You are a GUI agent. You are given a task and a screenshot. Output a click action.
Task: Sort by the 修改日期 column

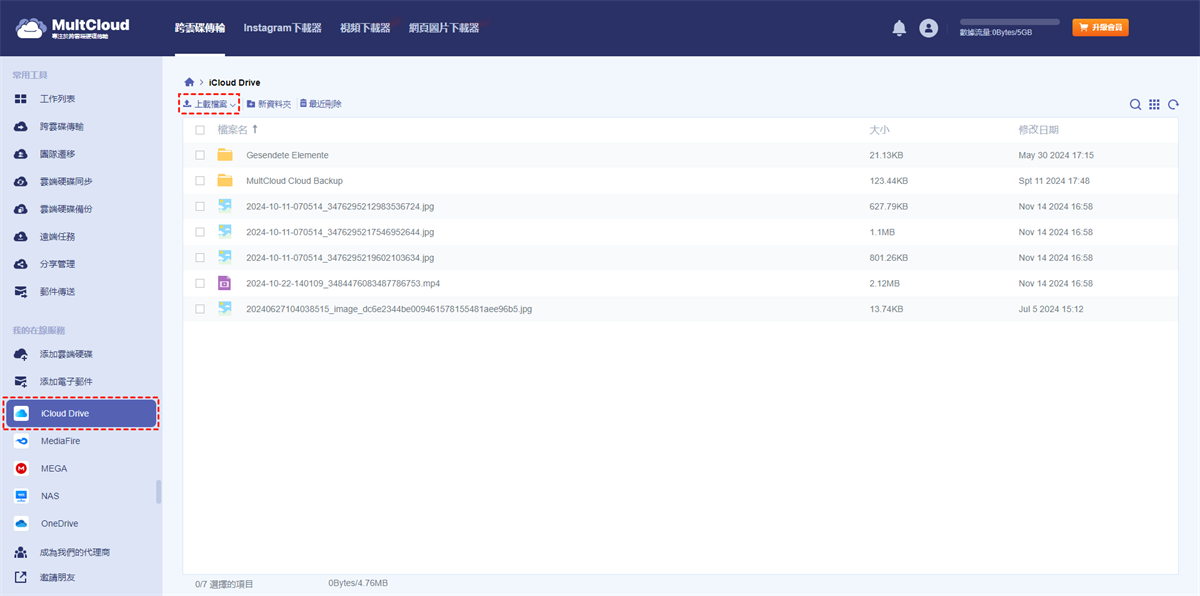click(x=1038, y=130)
